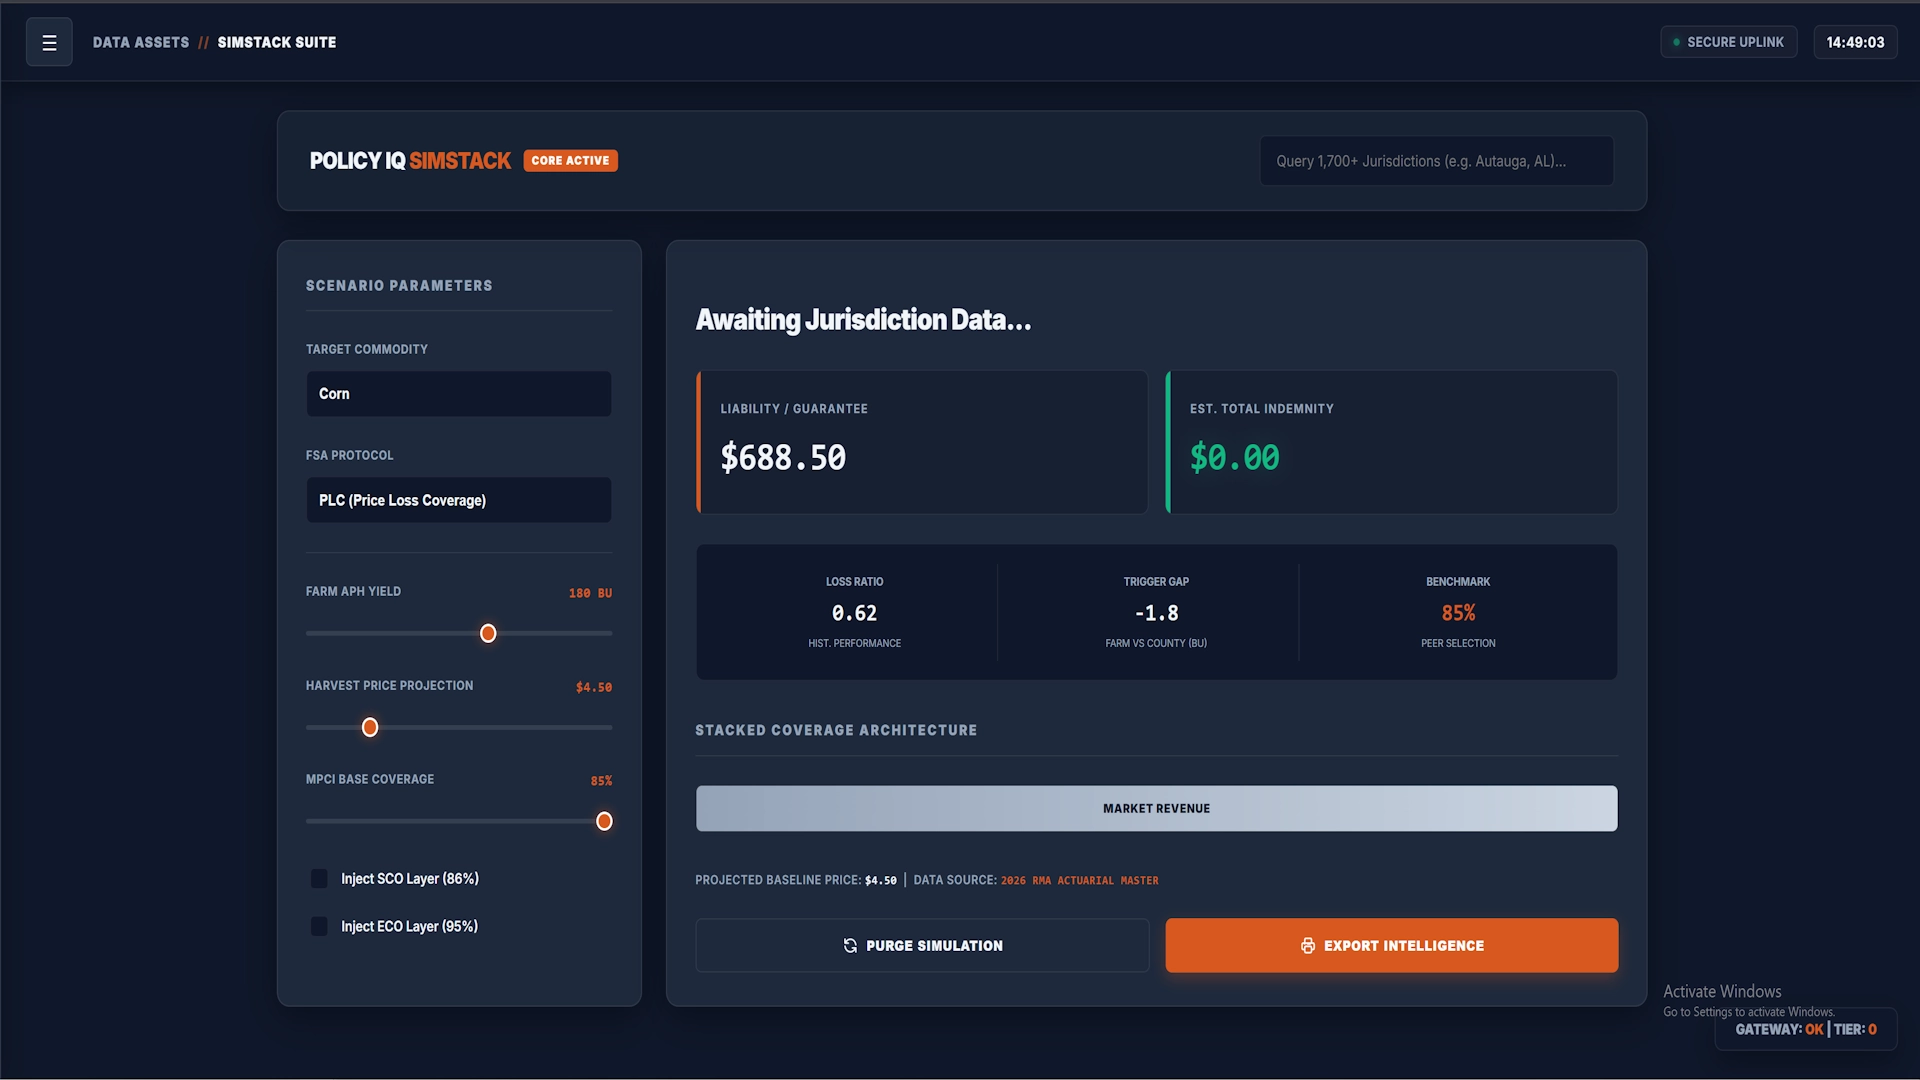Click the HIST. PERFORMANCE caption
Image resolution: width=1920 pixels, height=1080 pixels.
tap(855, 643)
